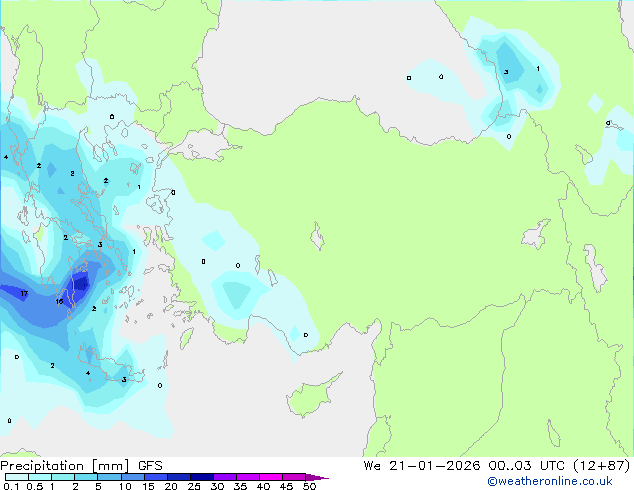This screenshot has height=490, width=634.
Task: Select the navy legend swatch between 25 and 30
Action: point(202,477)
